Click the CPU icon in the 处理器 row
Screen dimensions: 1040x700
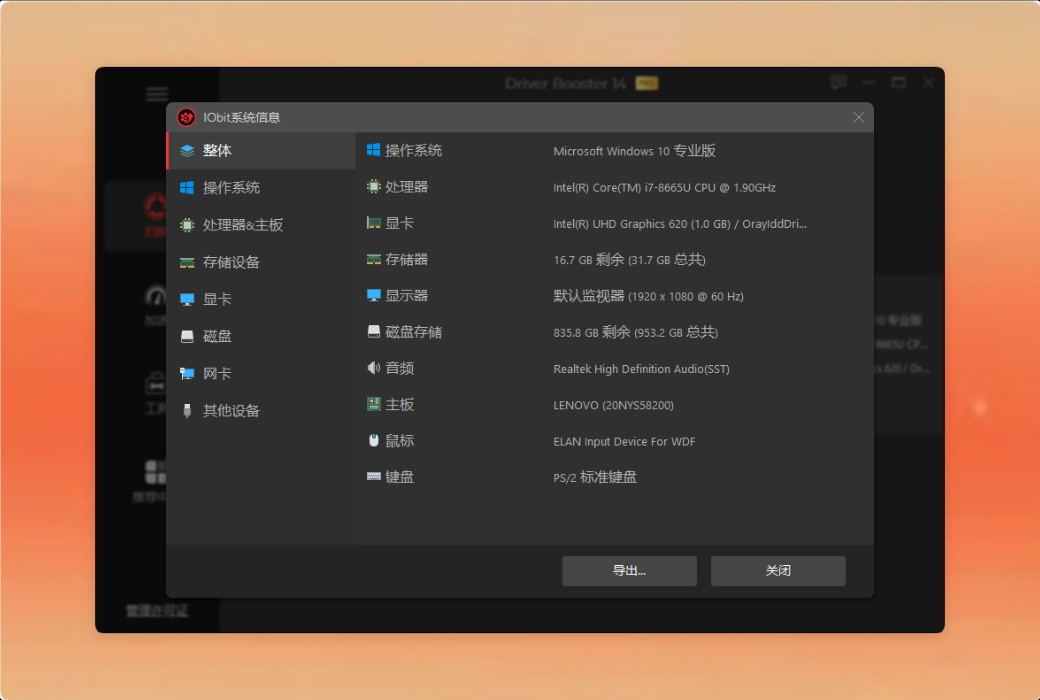373,186
